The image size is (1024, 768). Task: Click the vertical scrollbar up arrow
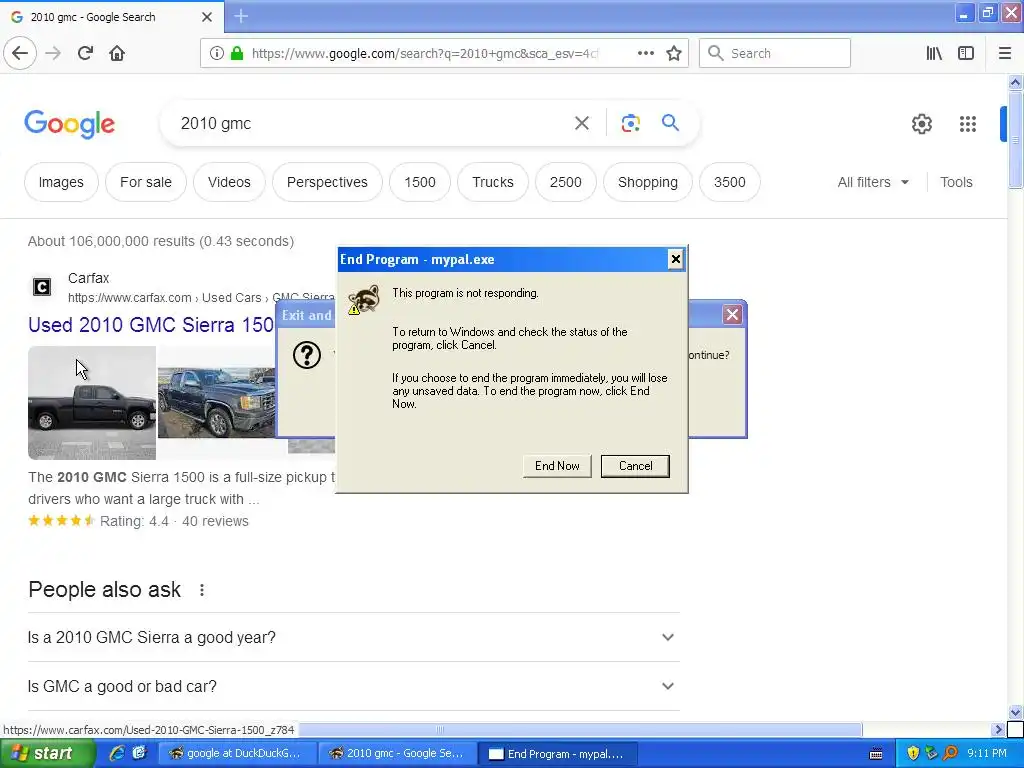click(1015, 82)
